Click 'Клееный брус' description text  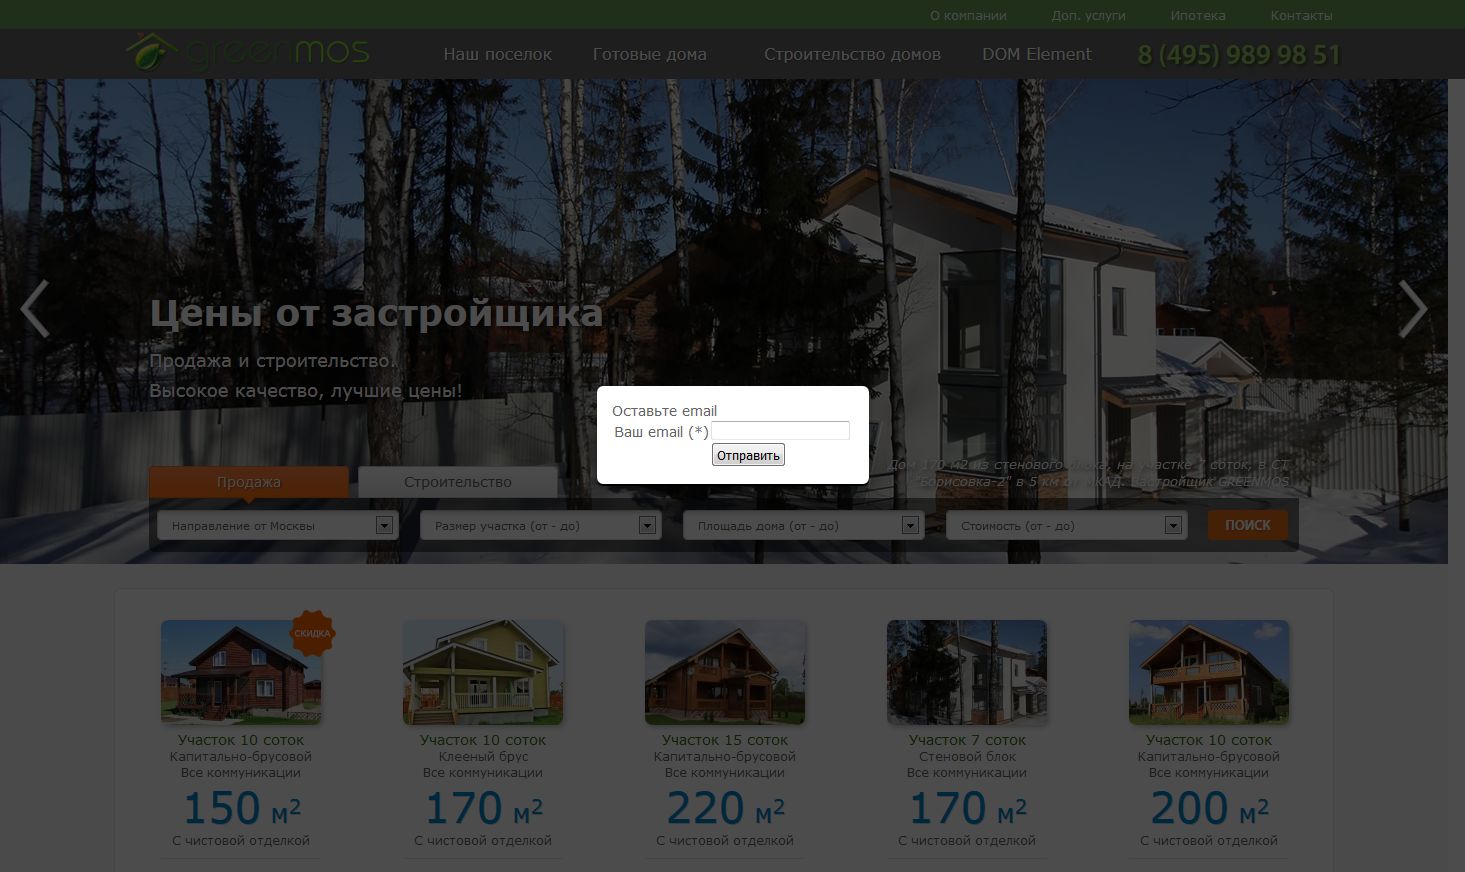click(x=483, y=757)
